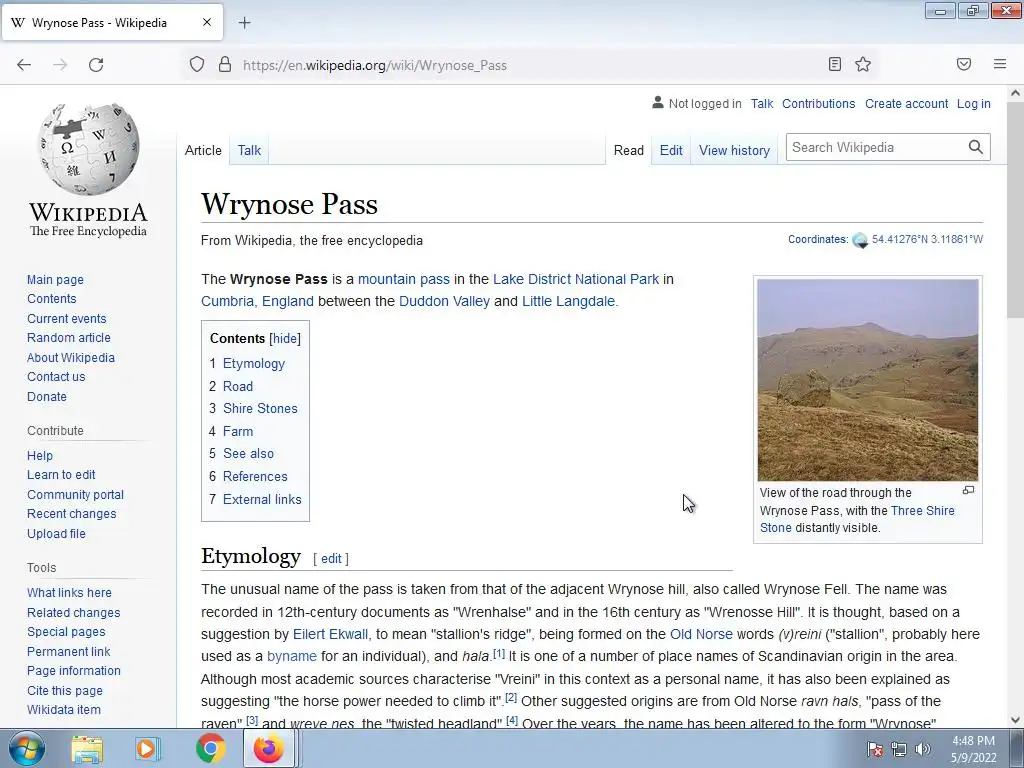Open a new tab with plus button
This screenshot has width=1024, height=768.
pyautogui.click(x=244, y=23)
